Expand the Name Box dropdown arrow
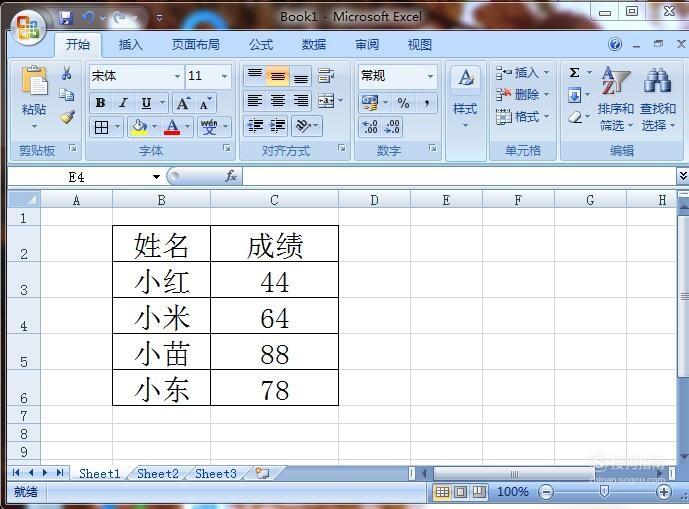This screenshot has width=689, height=509. (x=156, y=177)
